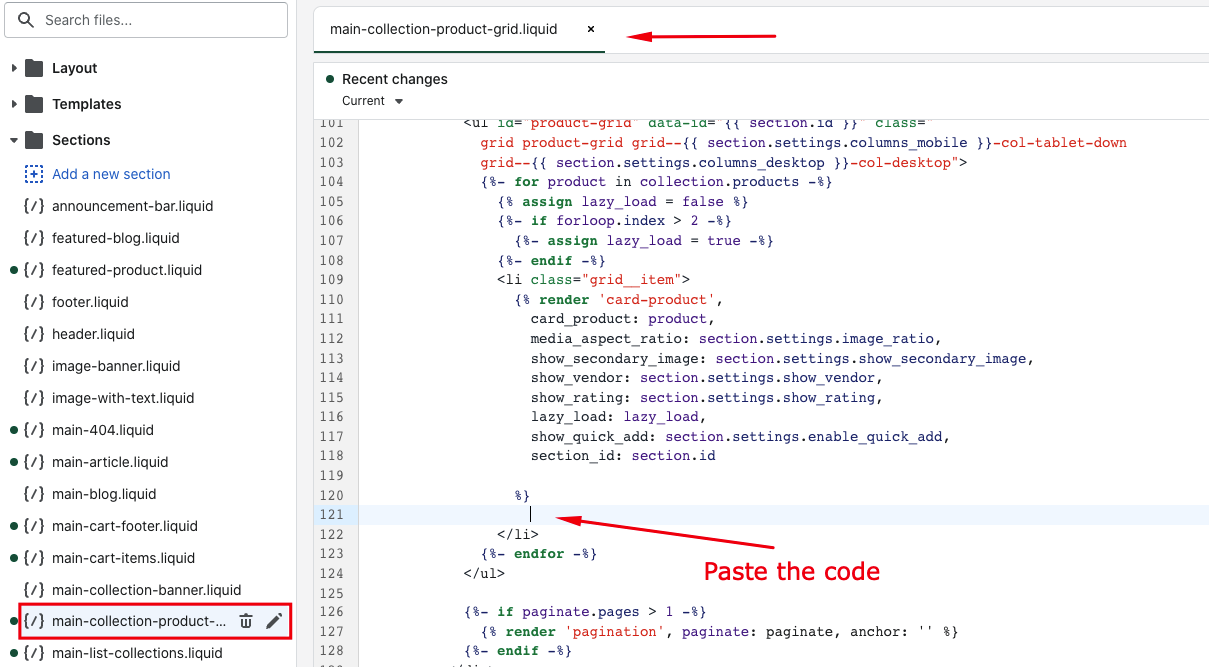This screenshot has height=667, width=1209.
Task: Open header.liquid in the file list
Action: [93, 334]
